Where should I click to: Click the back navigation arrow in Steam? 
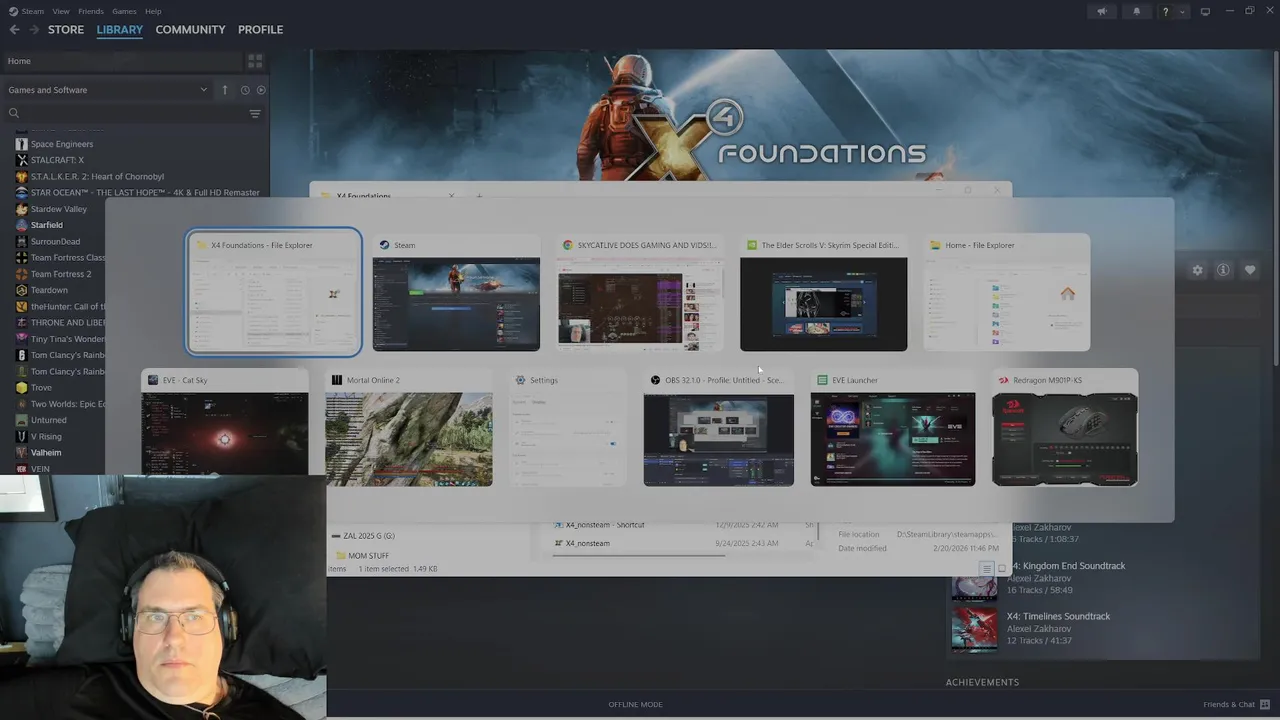click(x=14, y=30)
